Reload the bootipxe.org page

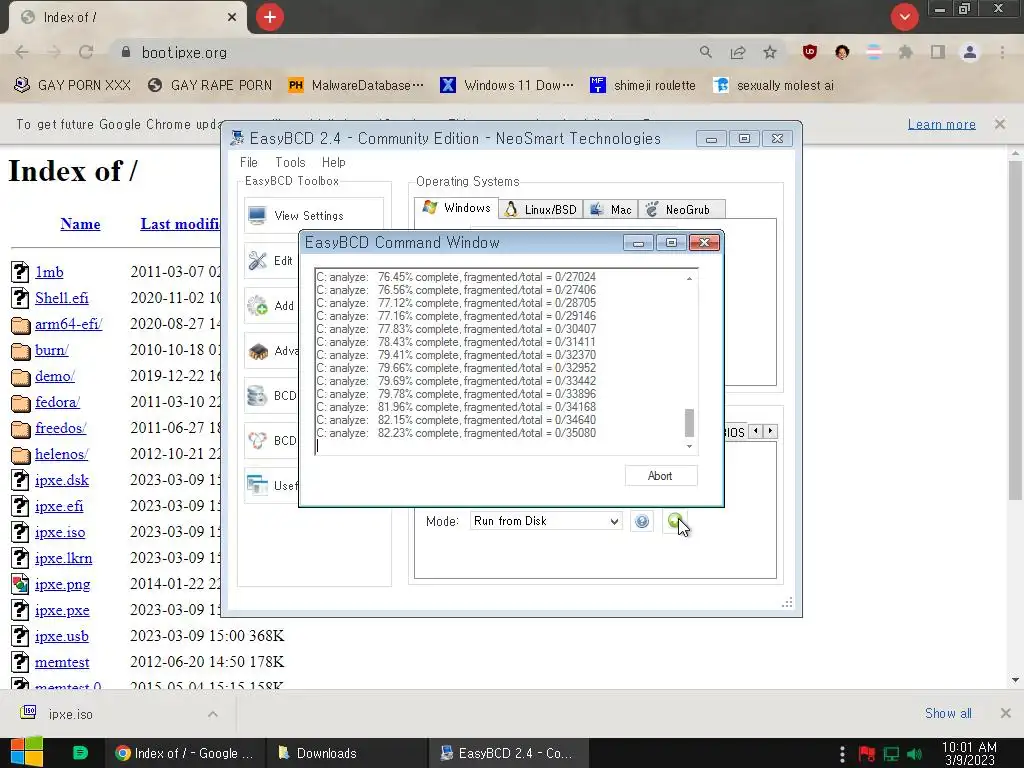(x=86, y=52)
